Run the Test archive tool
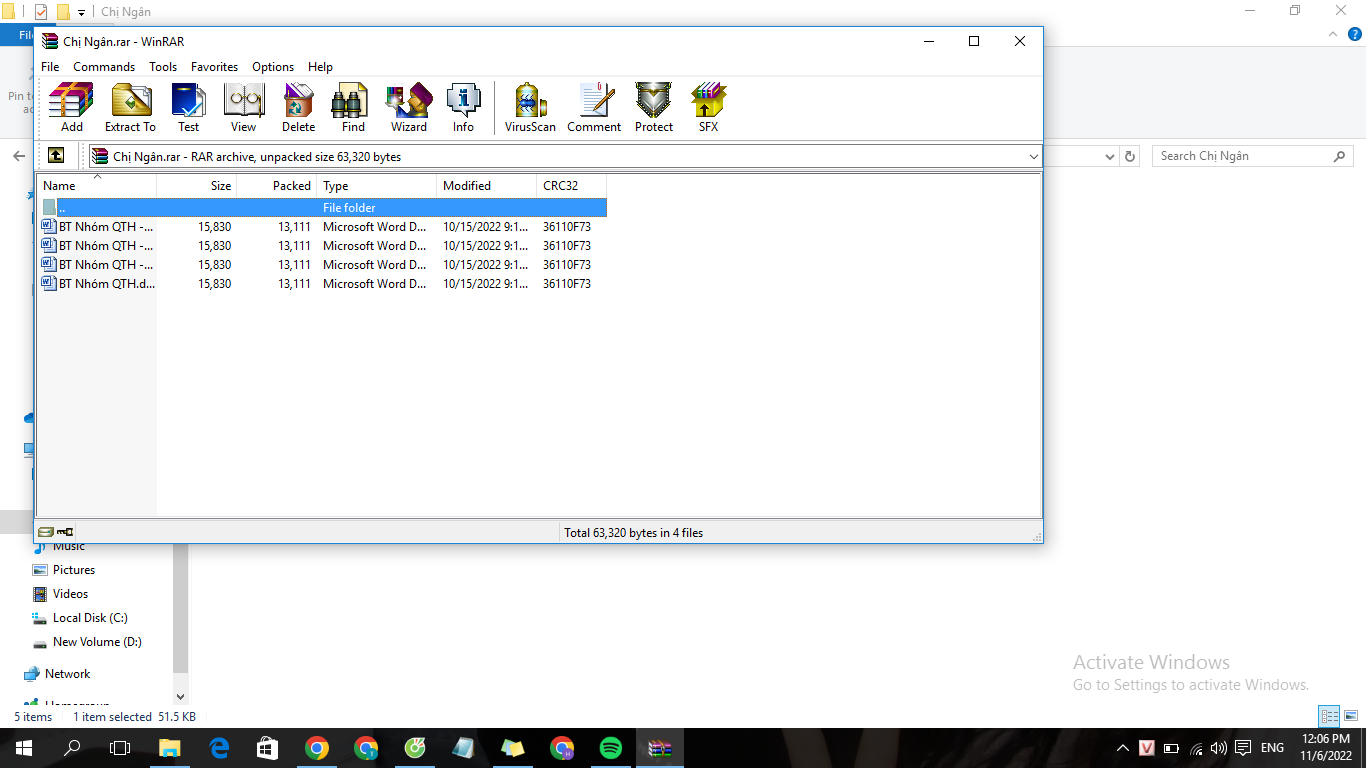Screen dimensions: 1366x768 (x=188, y=107)
